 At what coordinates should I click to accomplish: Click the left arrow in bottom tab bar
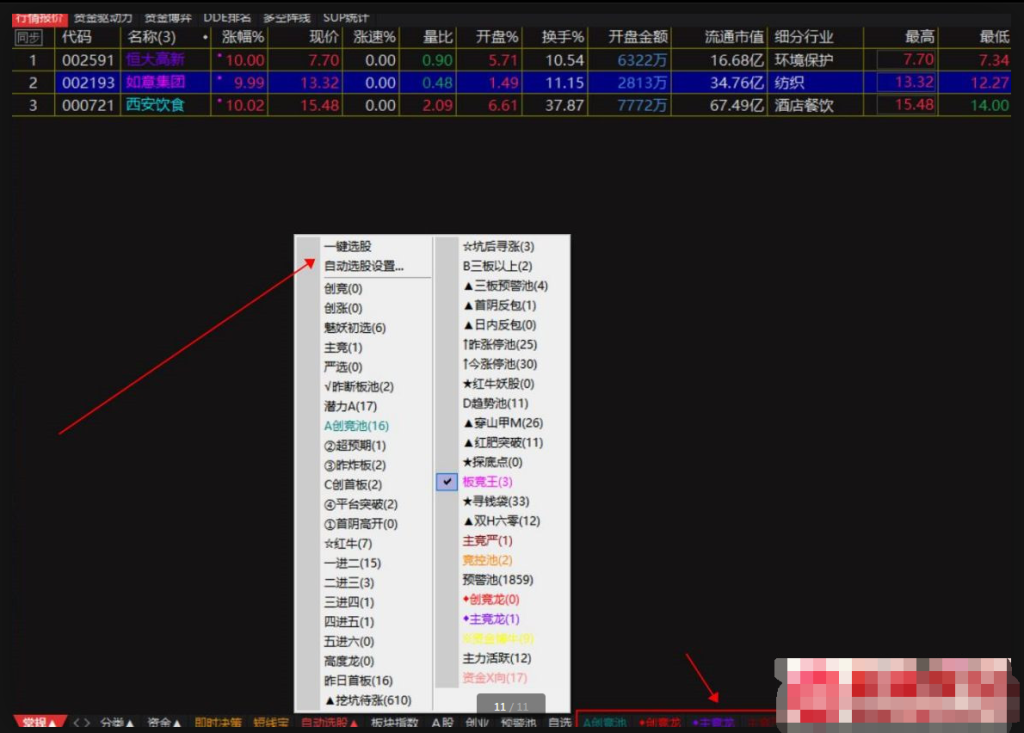(x=76, y=723)
